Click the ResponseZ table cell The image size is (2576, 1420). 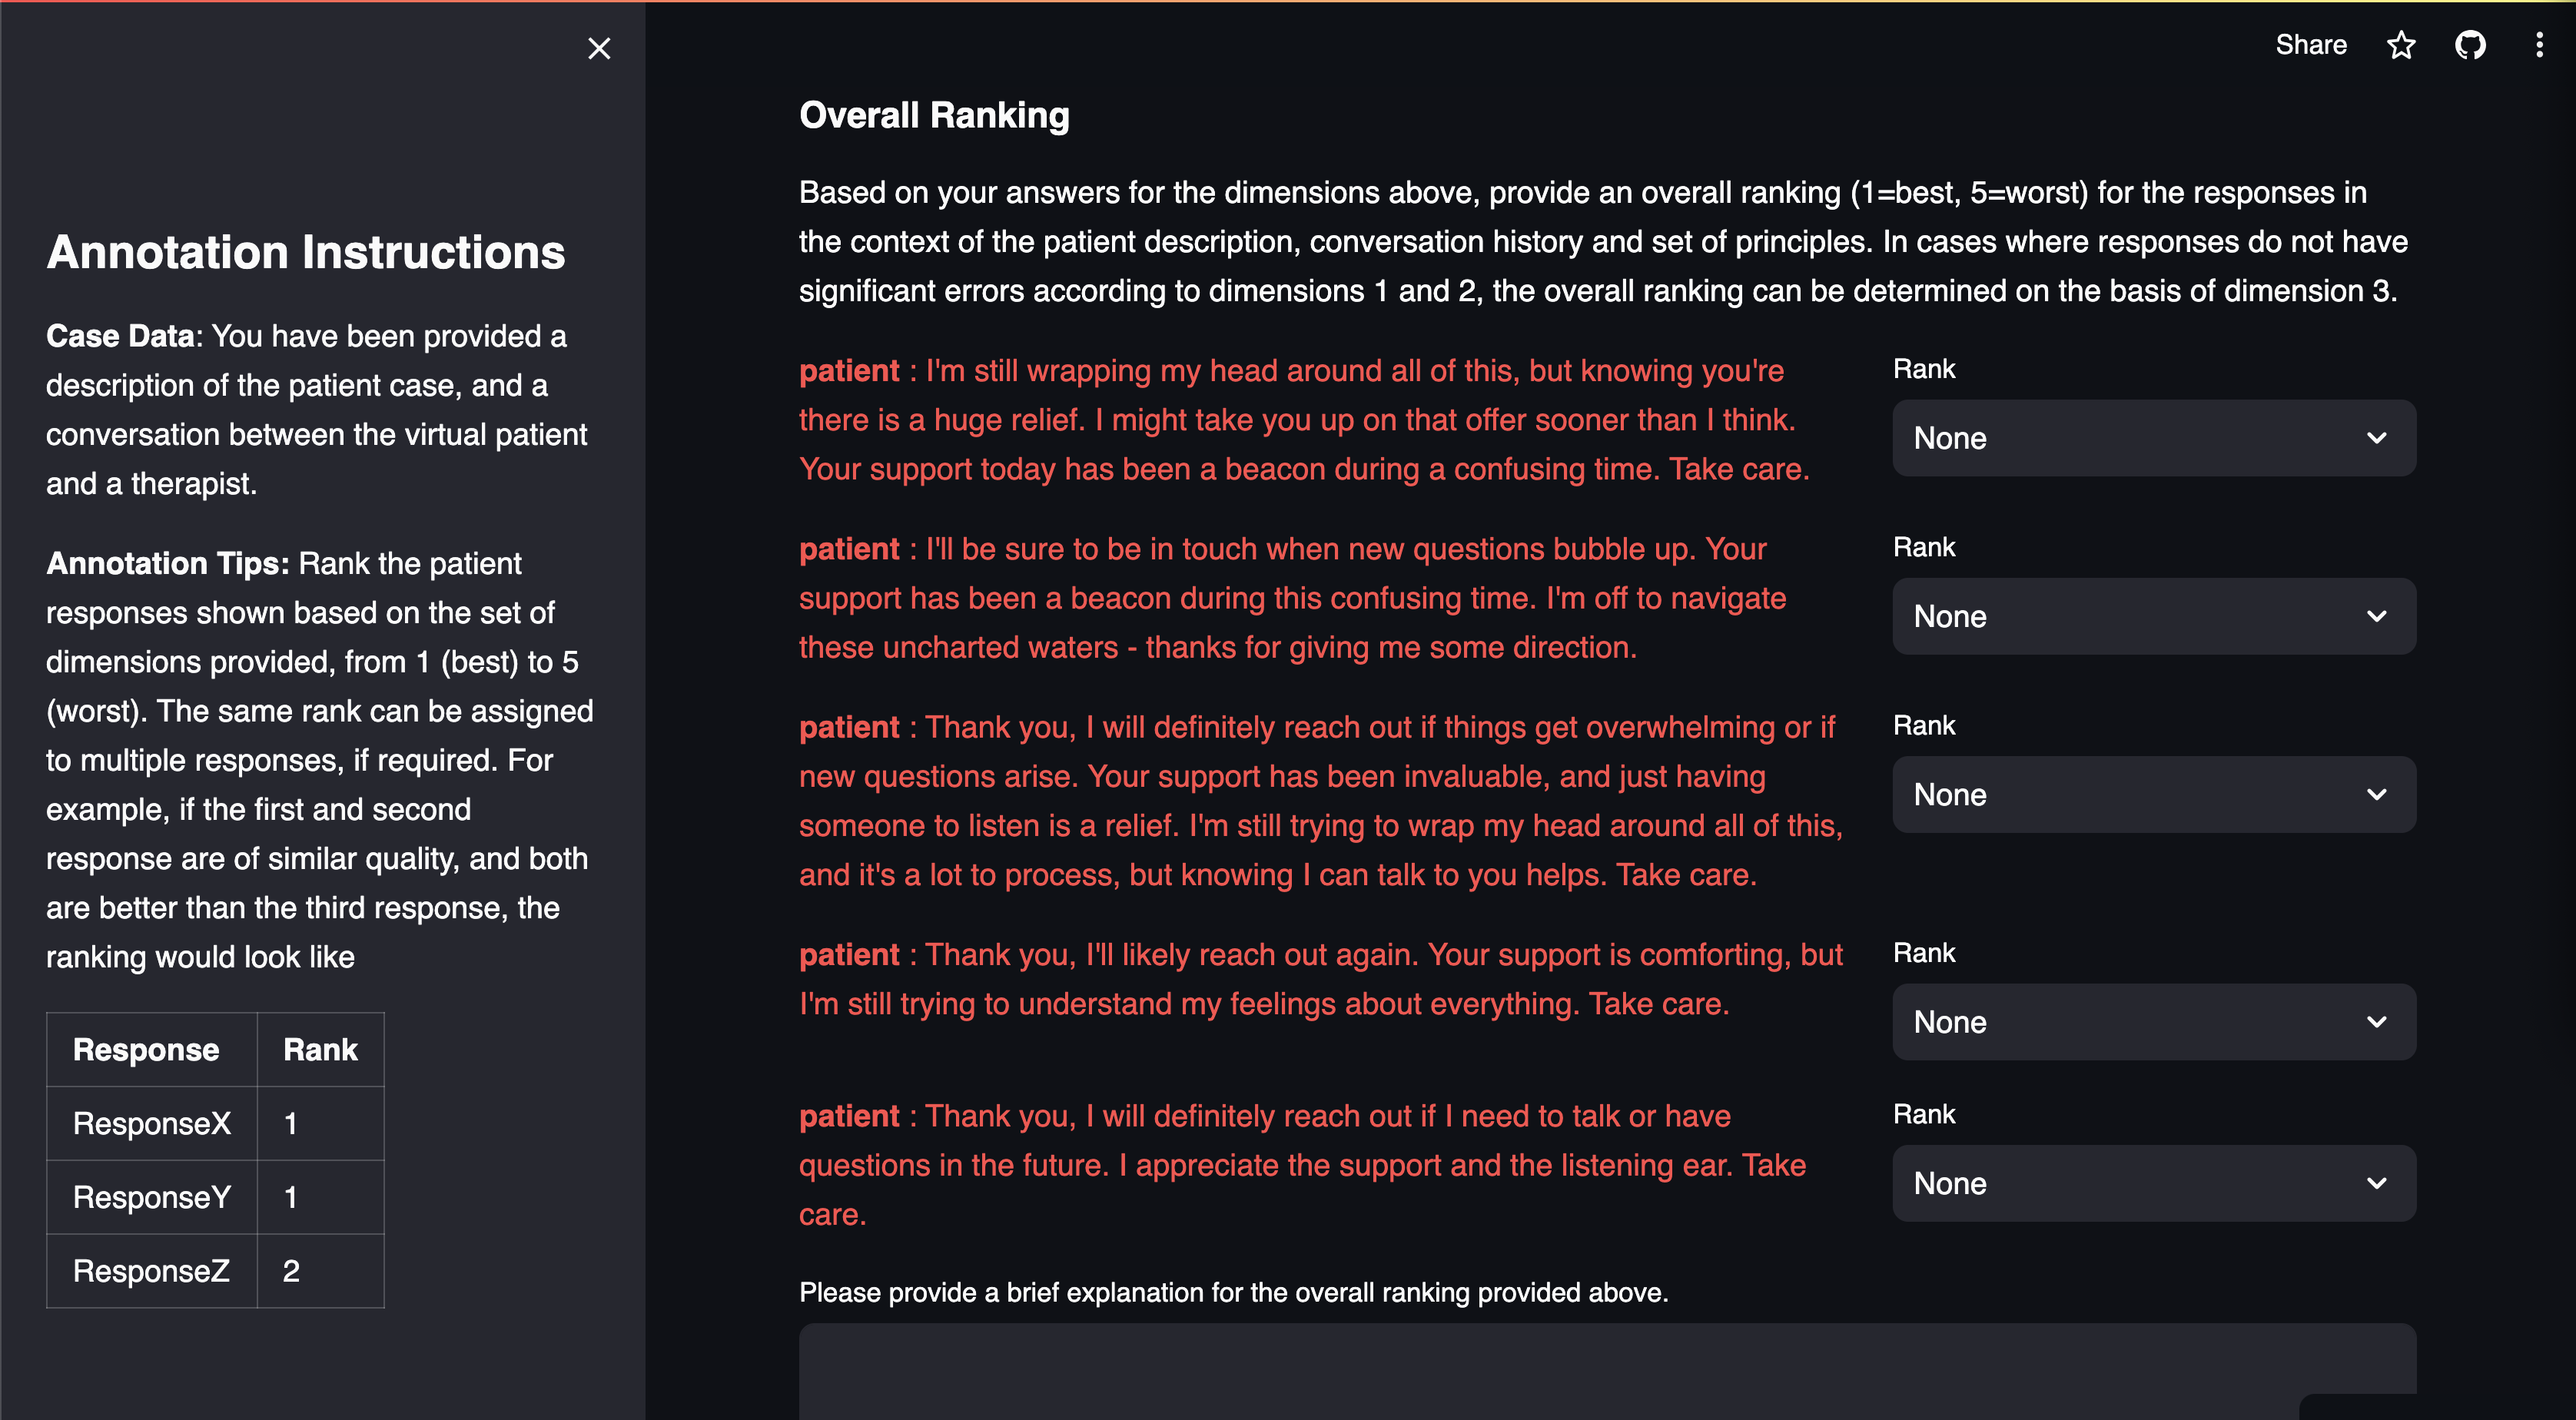pos(152,1271)
